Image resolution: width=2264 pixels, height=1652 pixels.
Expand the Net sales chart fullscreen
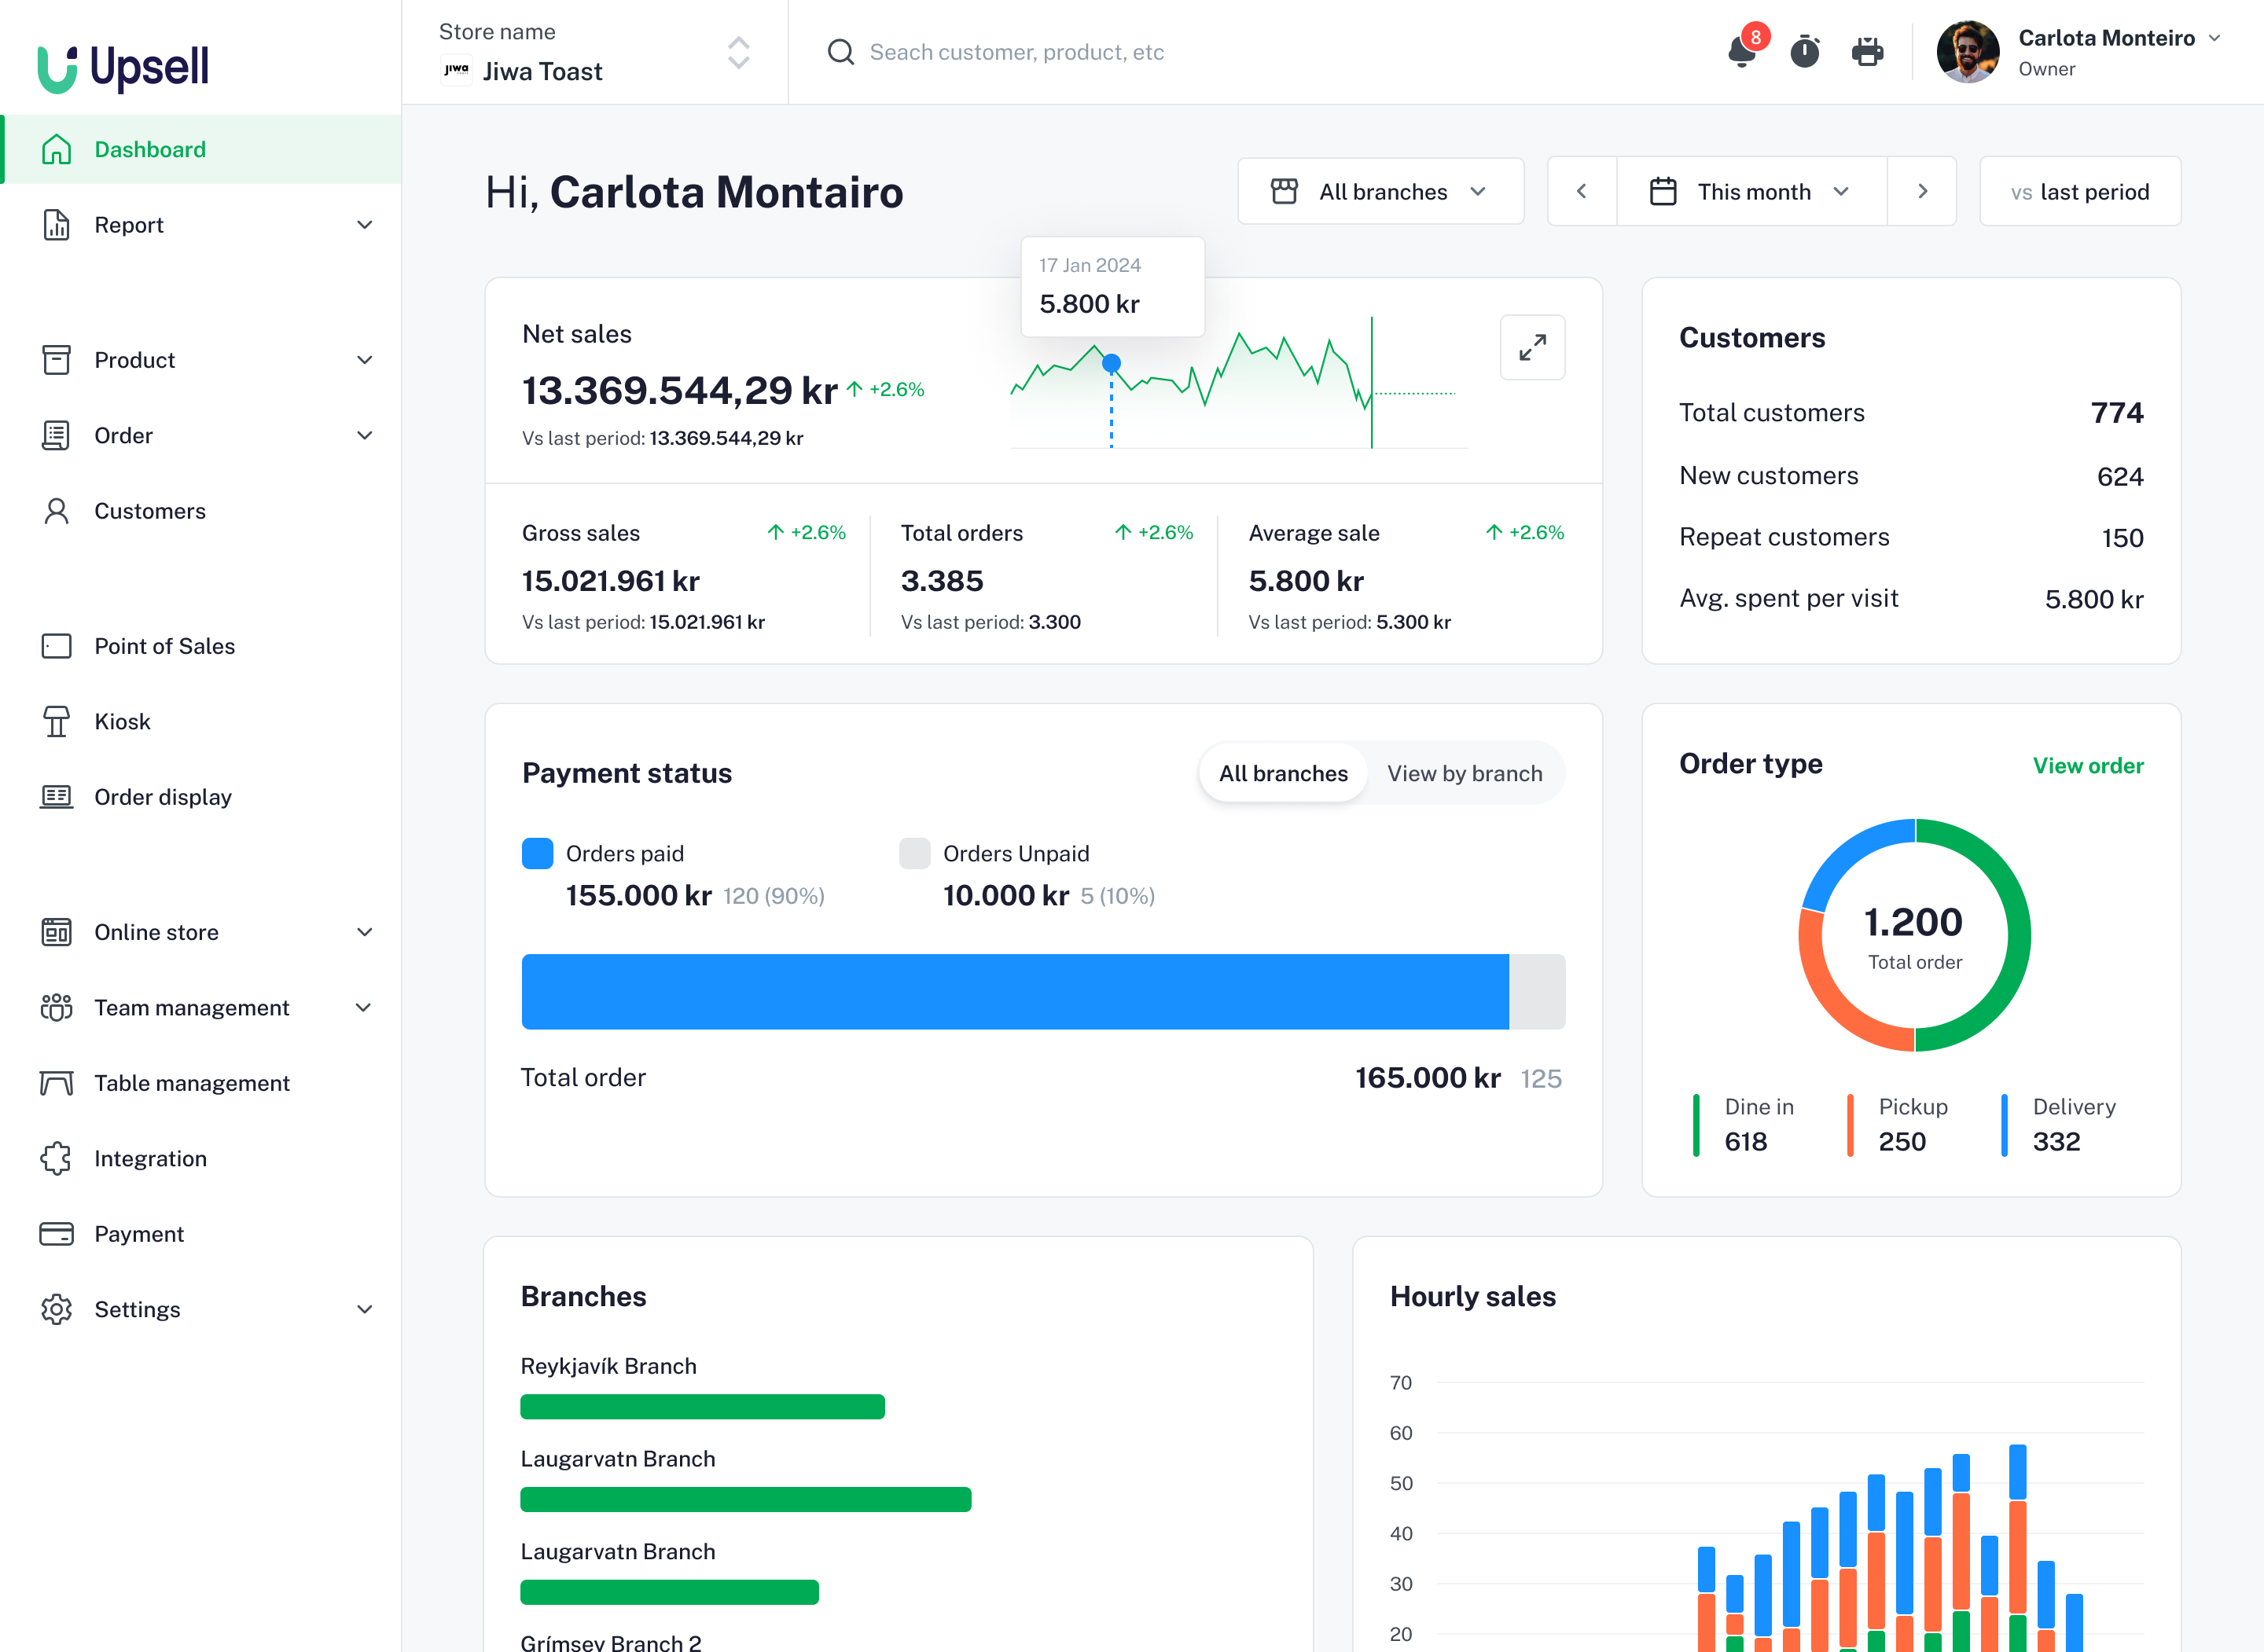pos(1531,348)
